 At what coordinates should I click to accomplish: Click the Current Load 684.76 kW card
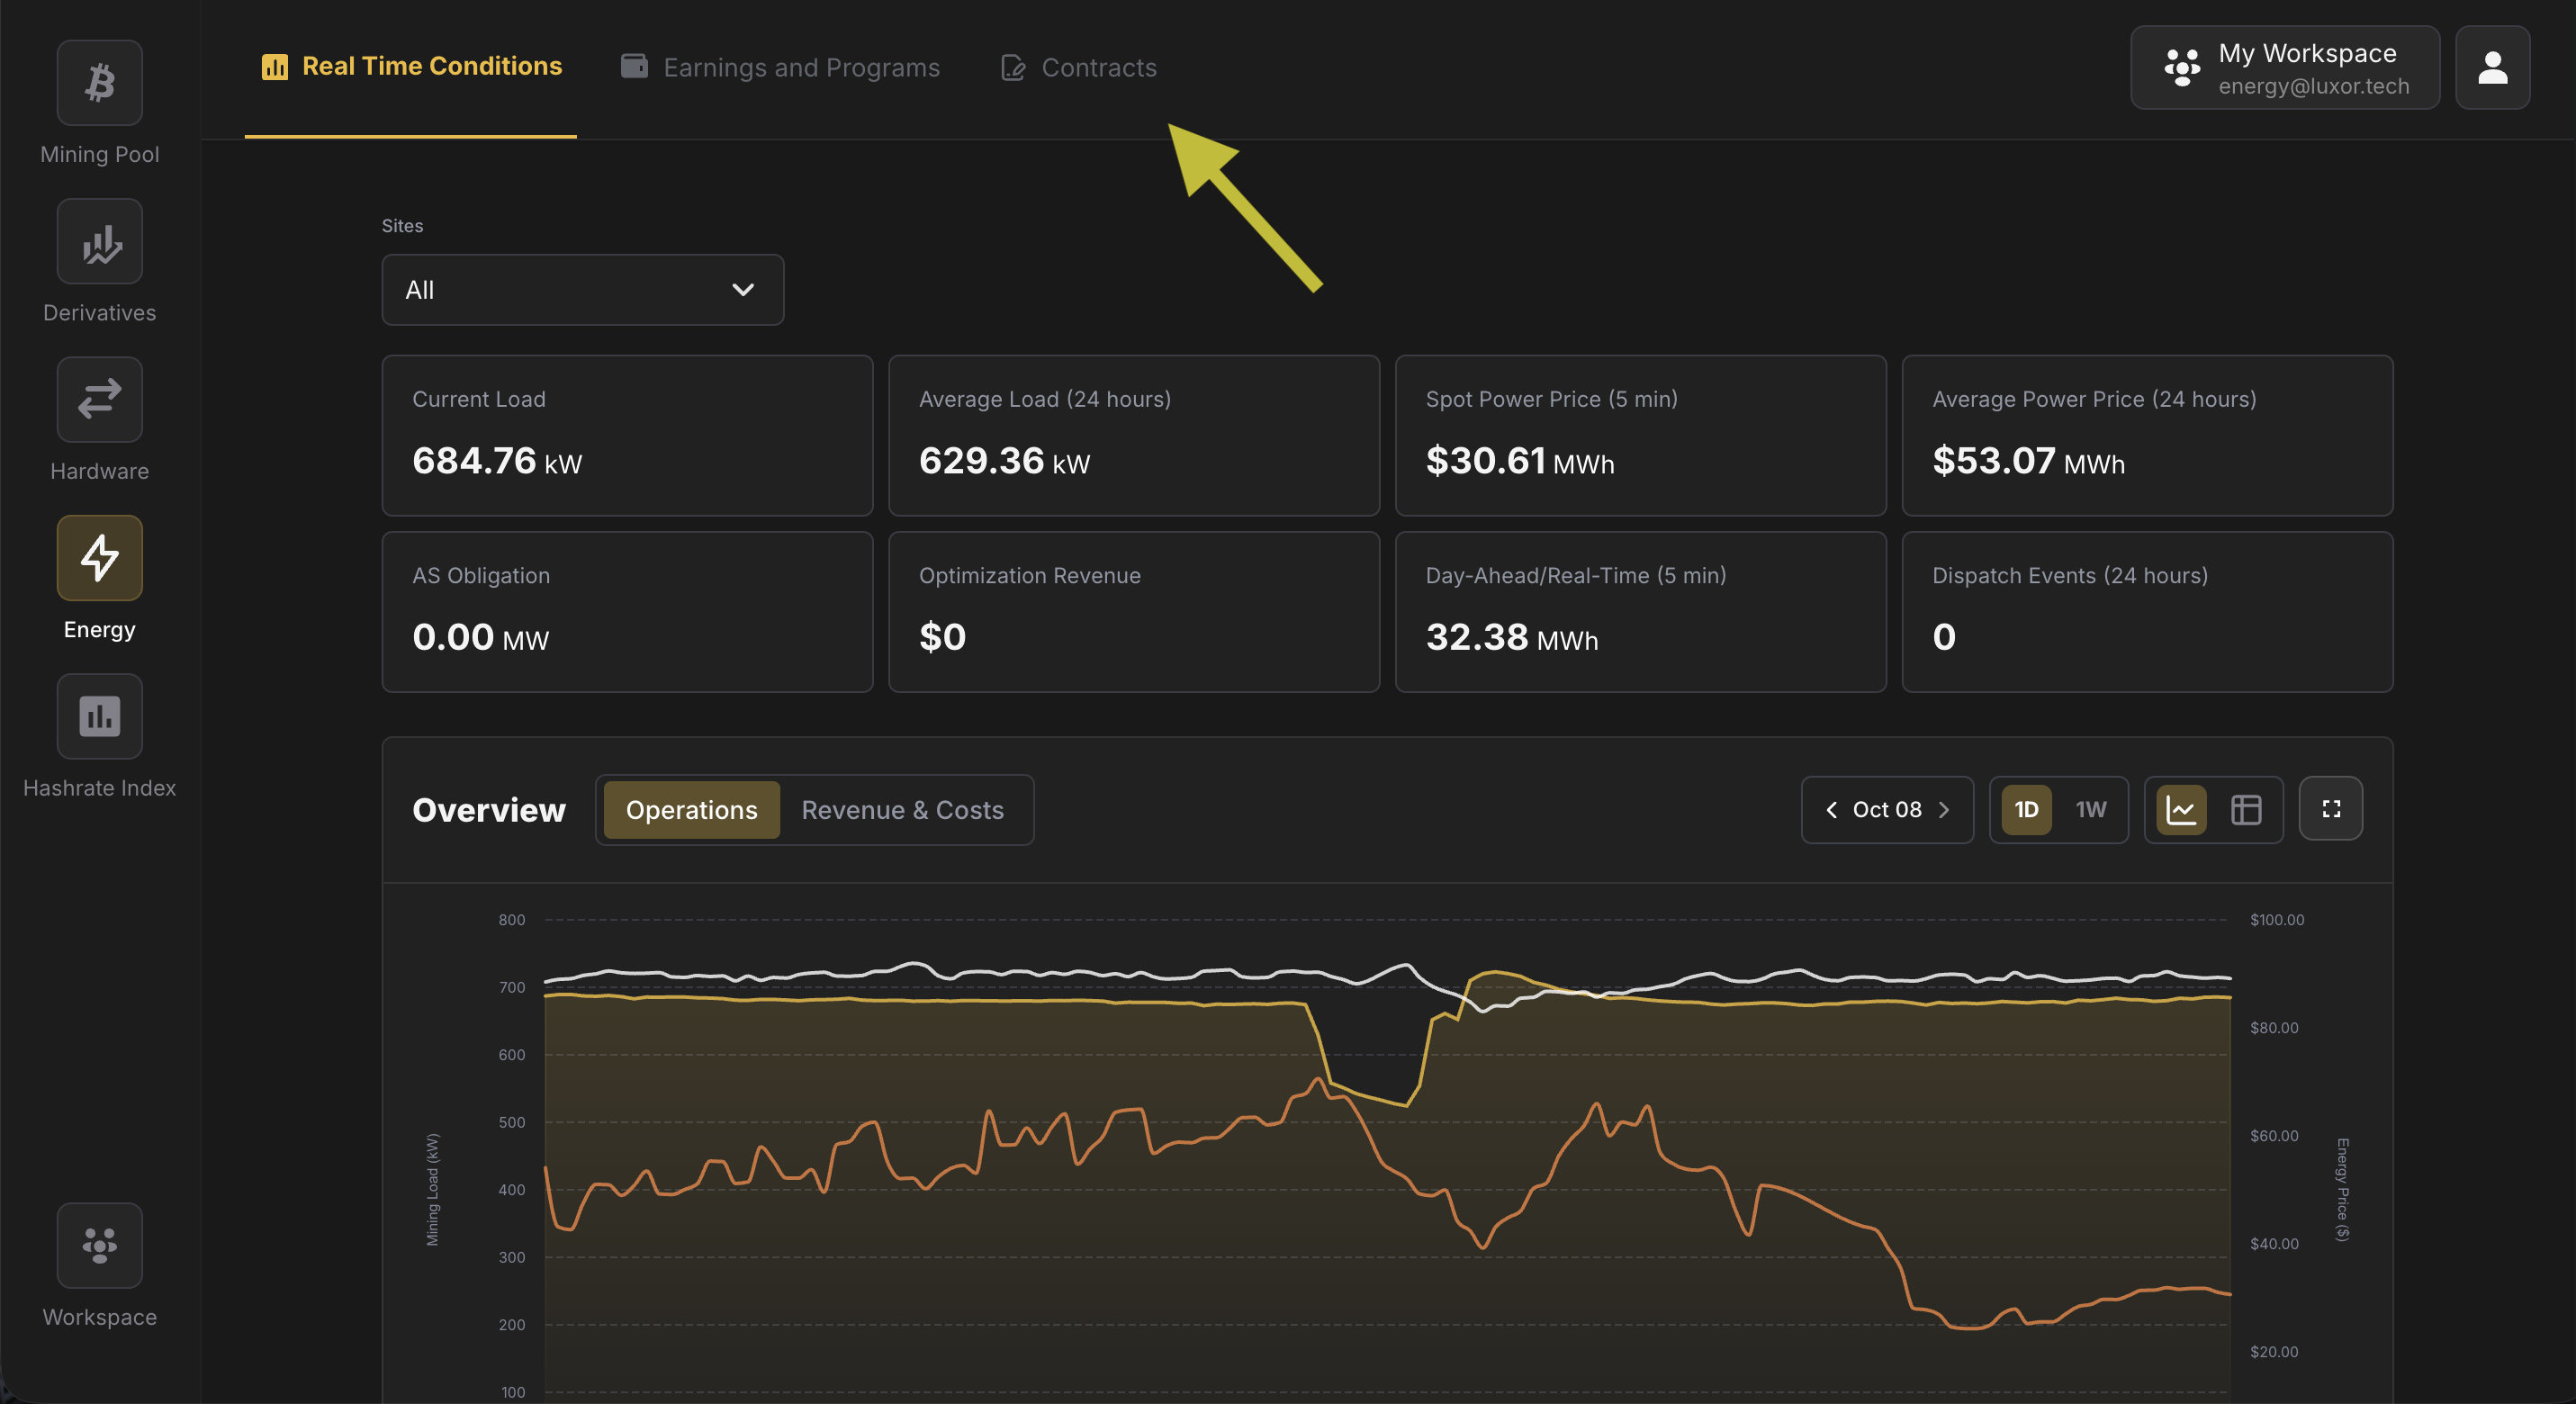(x=627, y=436)
